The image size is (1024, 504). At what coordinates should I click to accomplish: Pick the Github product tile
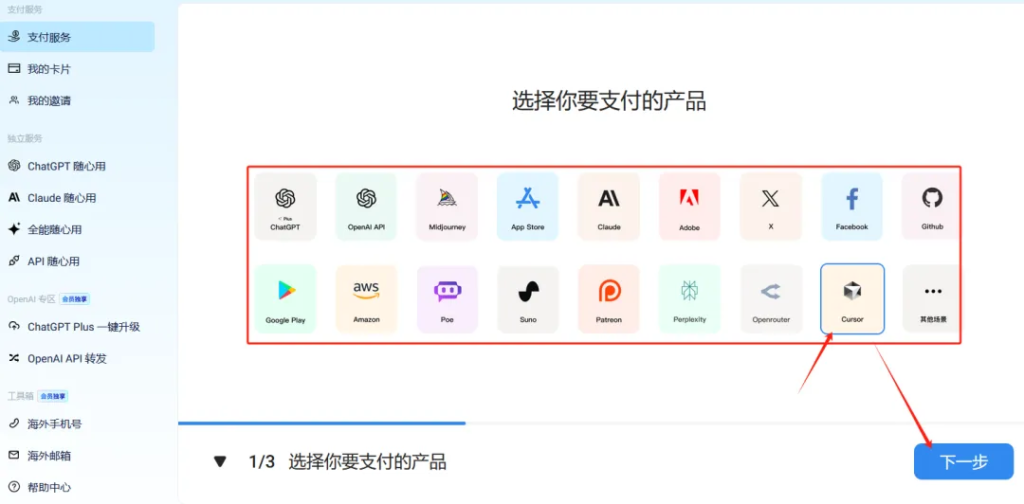(932, 206)
